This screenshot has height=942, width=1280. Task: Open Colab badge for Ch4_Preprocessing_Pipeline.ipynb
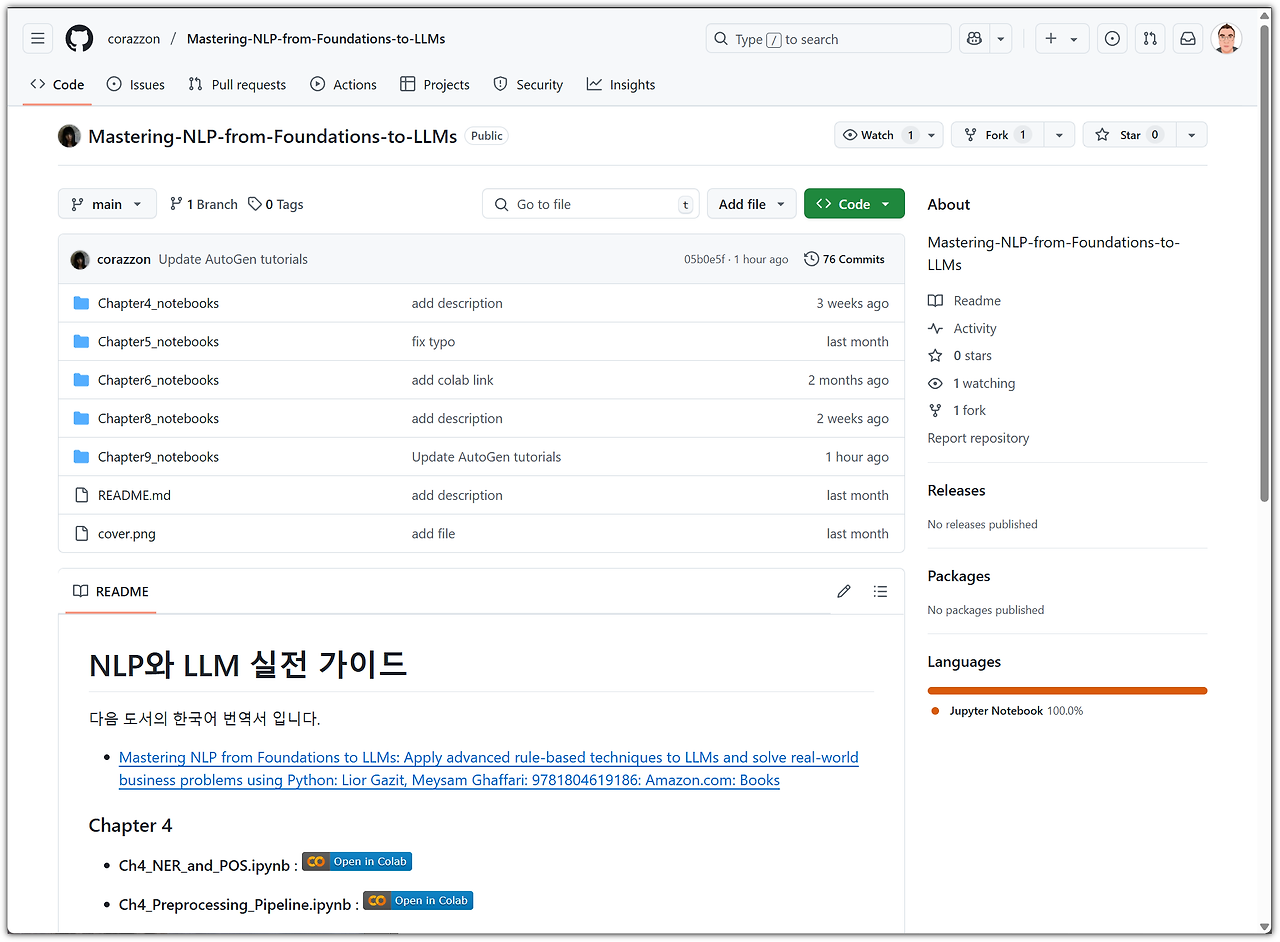pos(418,900)
